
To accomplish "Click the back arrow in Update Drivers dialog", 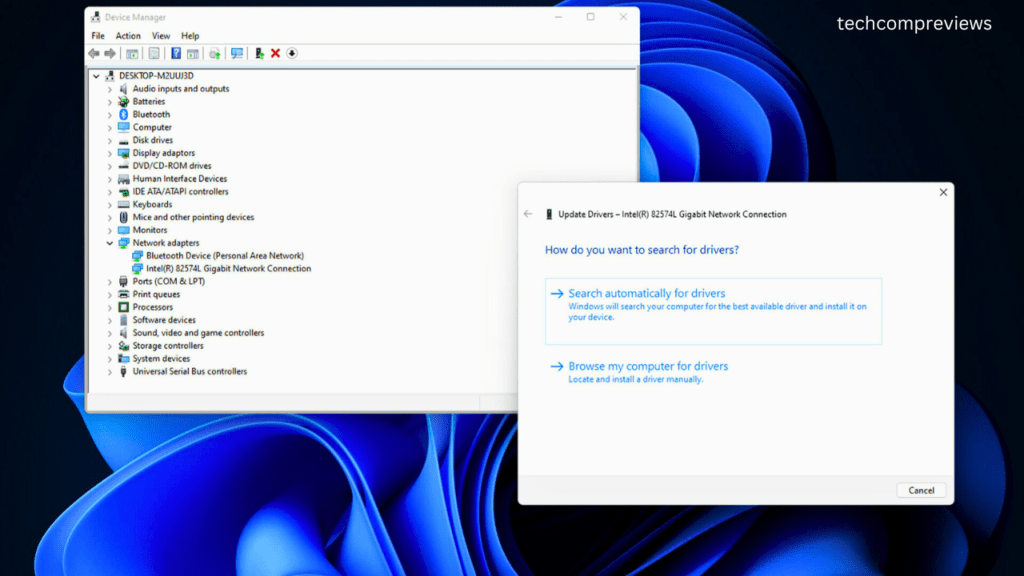I will coord(528,214).
